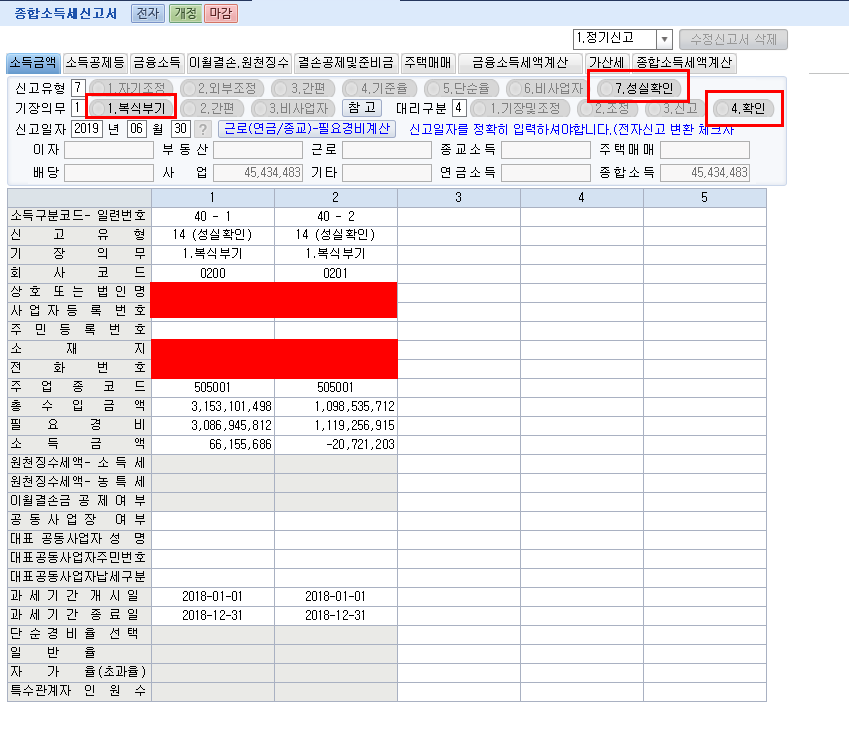
Task: Click the 마감 button in the header
Action: (221, 13)
